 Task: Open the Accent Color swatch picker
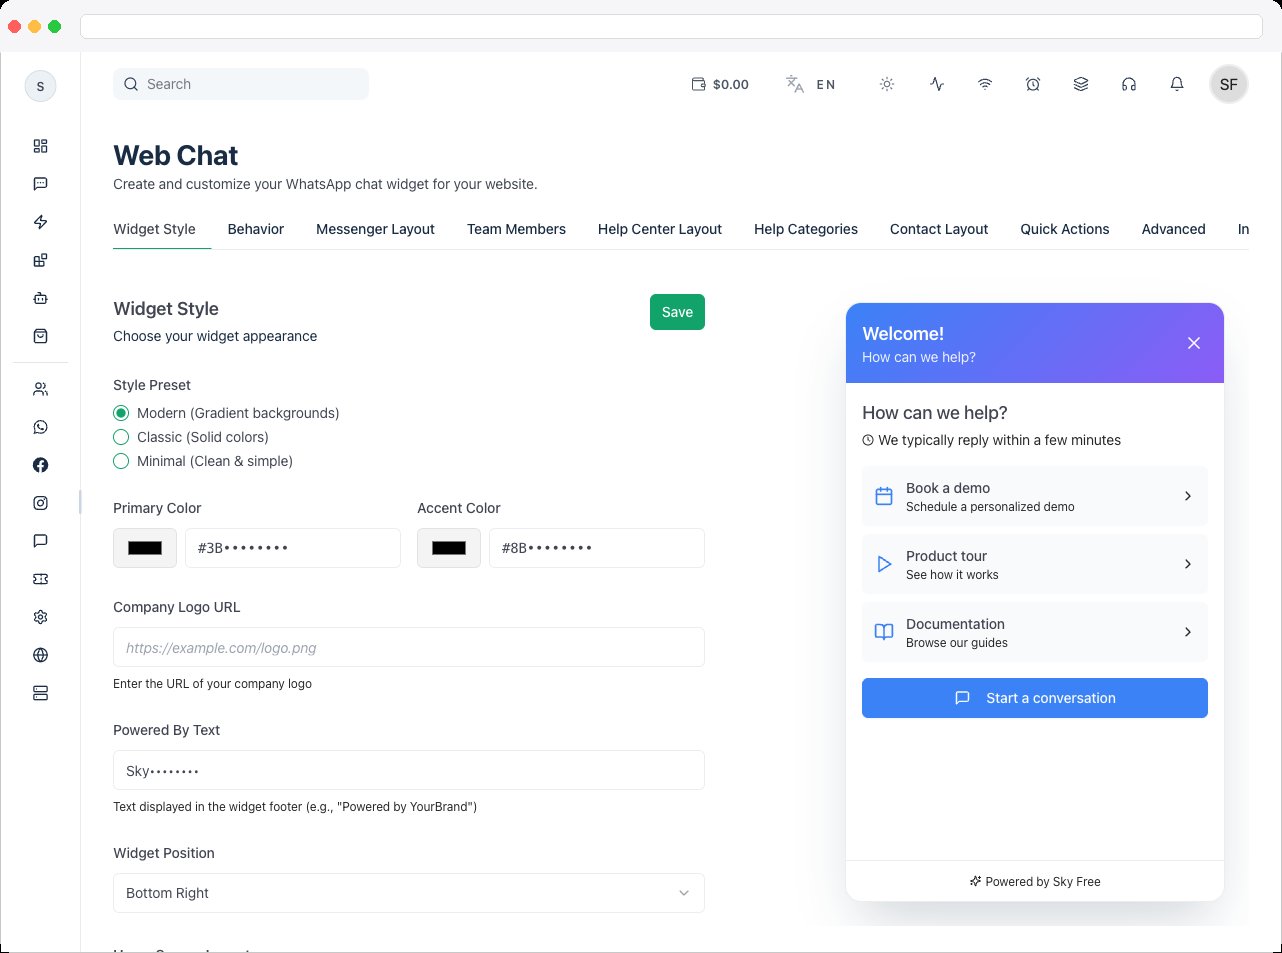click(x=449, y=548)
